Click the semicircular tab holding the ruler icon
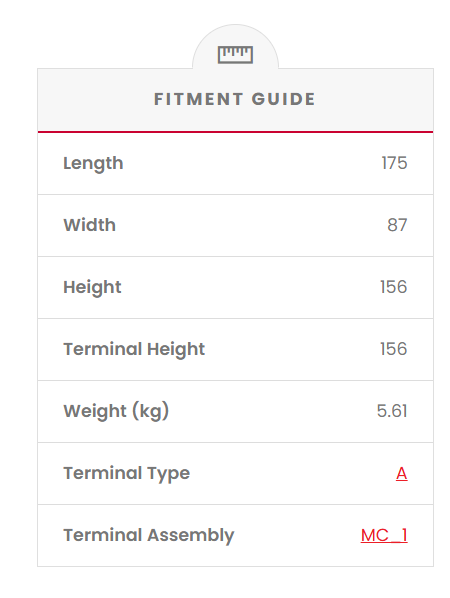 pyautogui.click(x=235, y=47)
